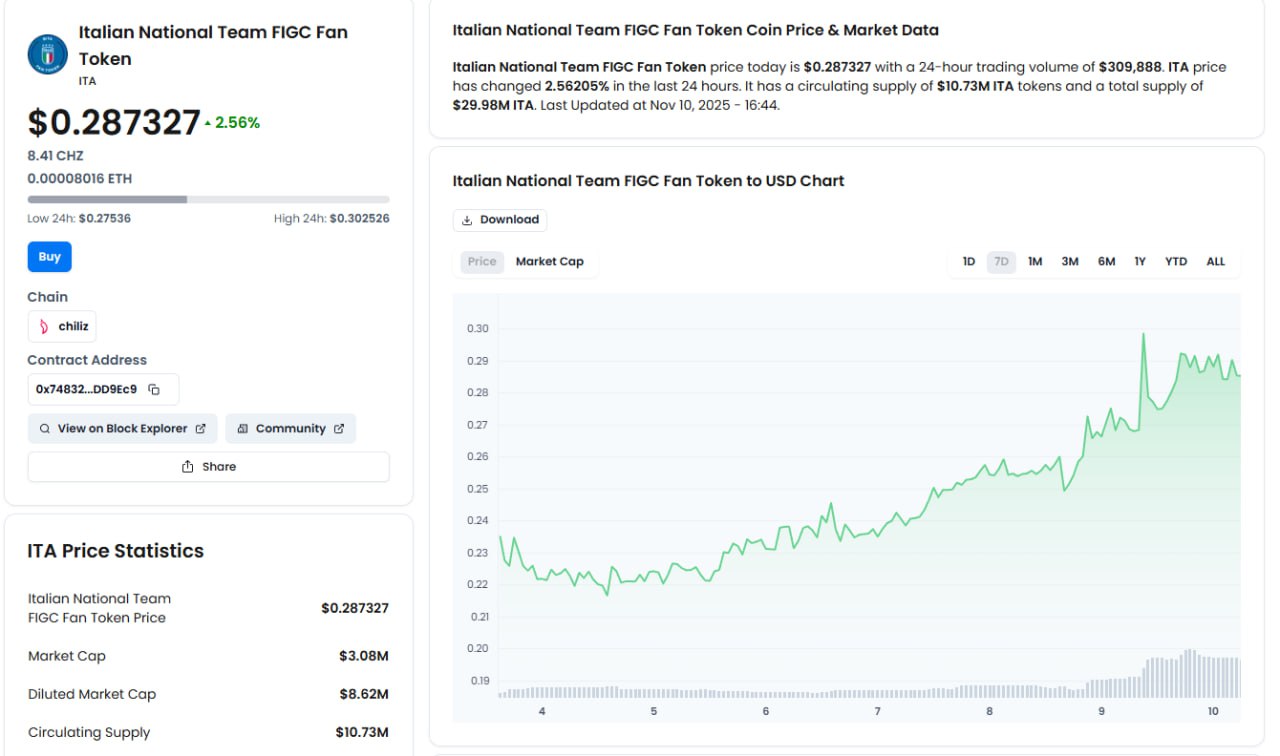The height and width of the screenshot is (756, 1280).
Task: Click the green price change arrow
Action: (x=208, y=123)
